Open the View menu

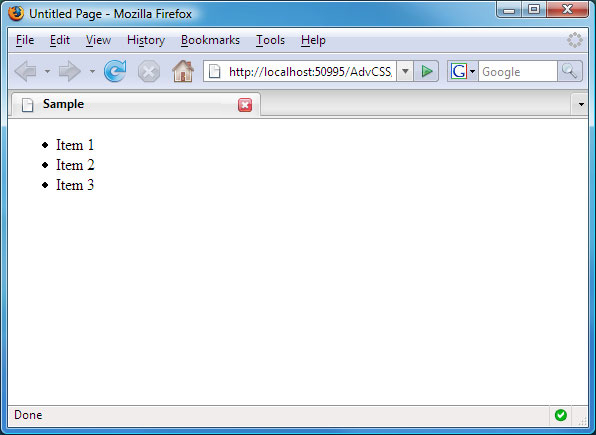tap(98, 40)
